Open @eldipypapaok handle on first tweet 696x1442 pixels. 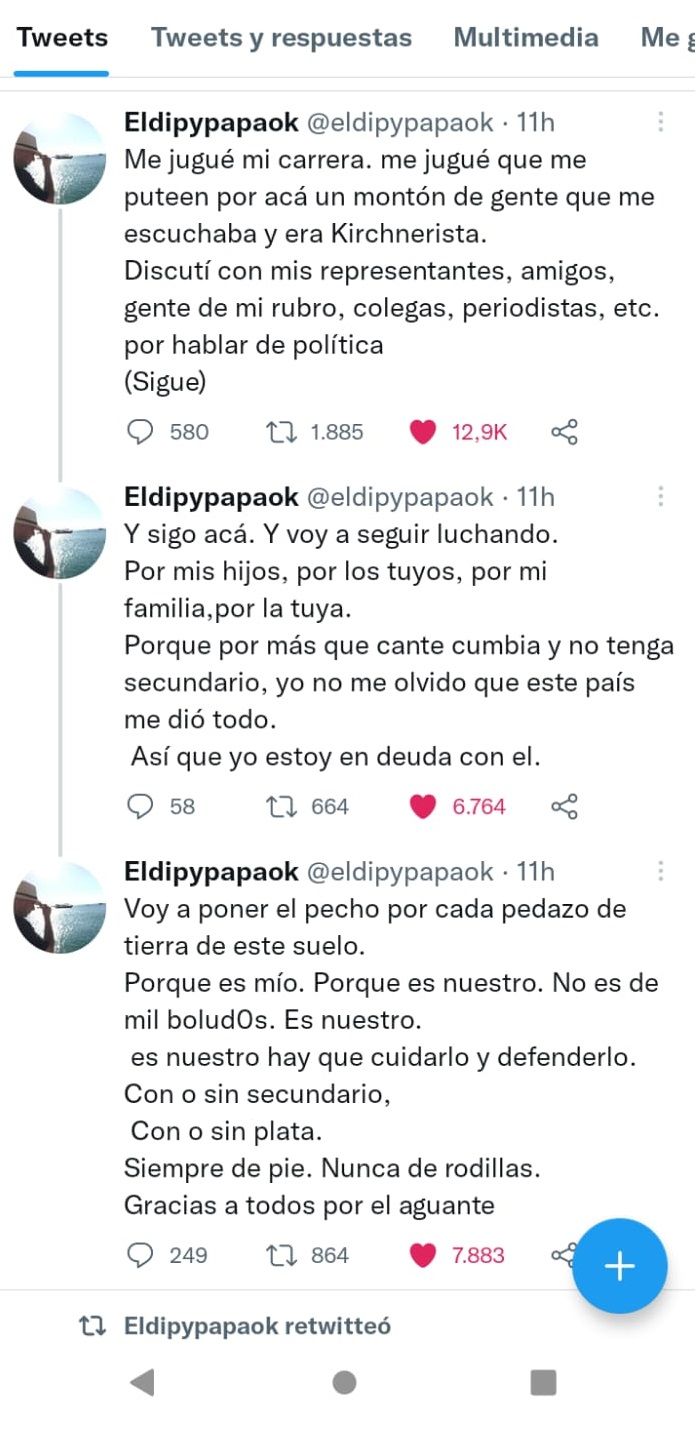[x=399, y=122]
